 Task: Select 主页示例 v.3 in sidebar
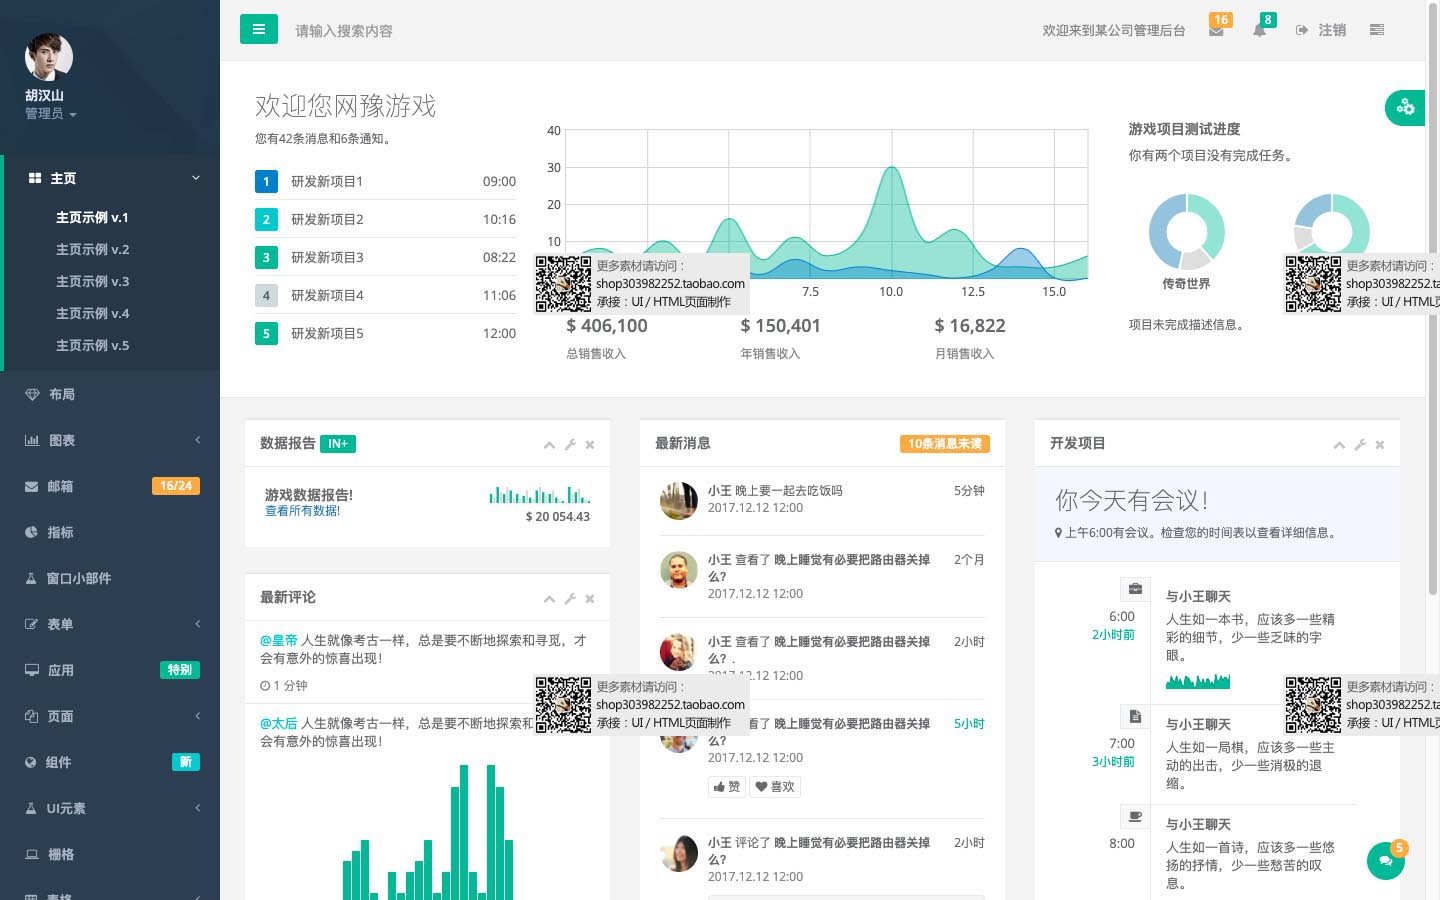[93, 282]
